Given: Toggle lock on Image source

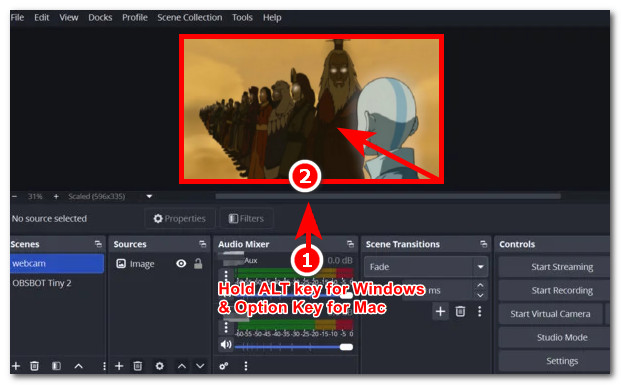Looking at the screenshot, I should (198, 264).
